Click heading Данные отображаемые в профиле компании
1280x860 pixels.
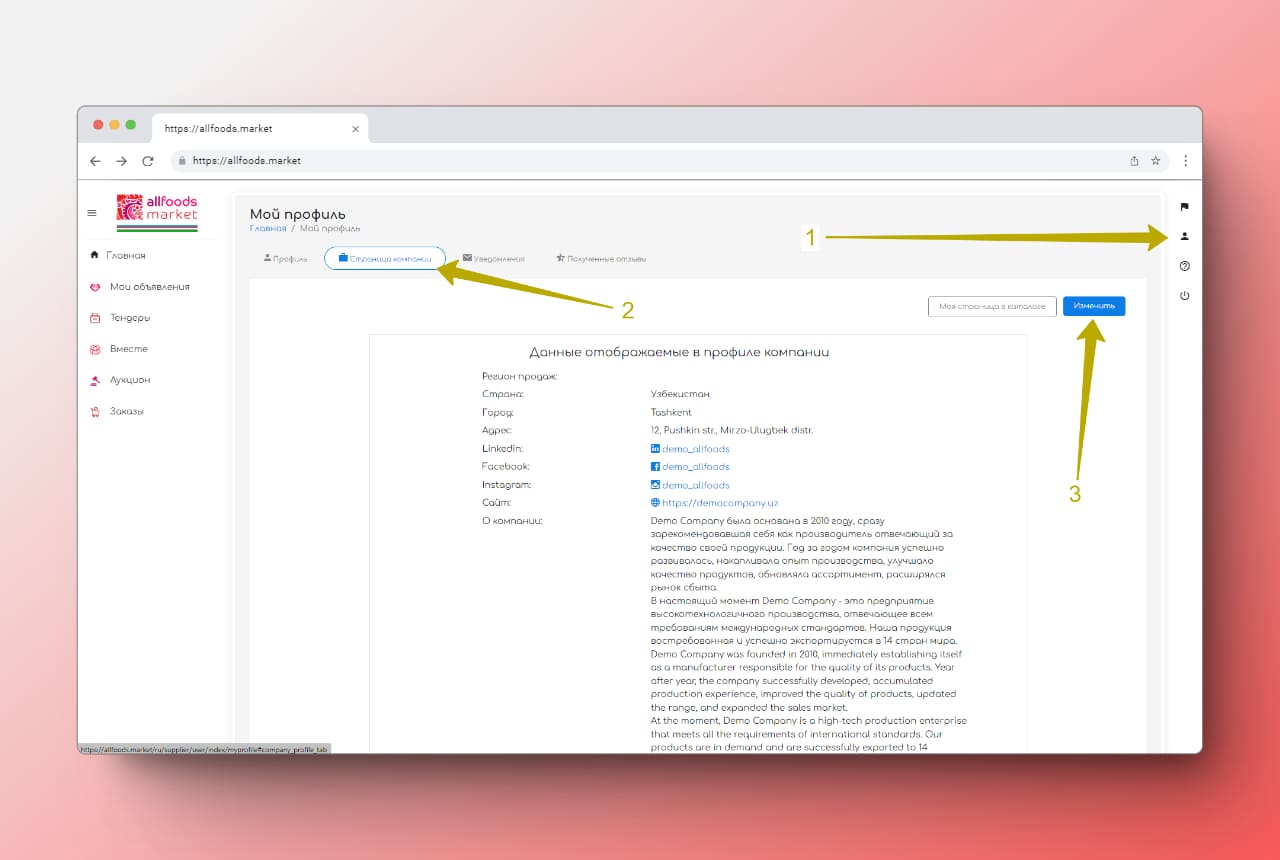(679, 352)
